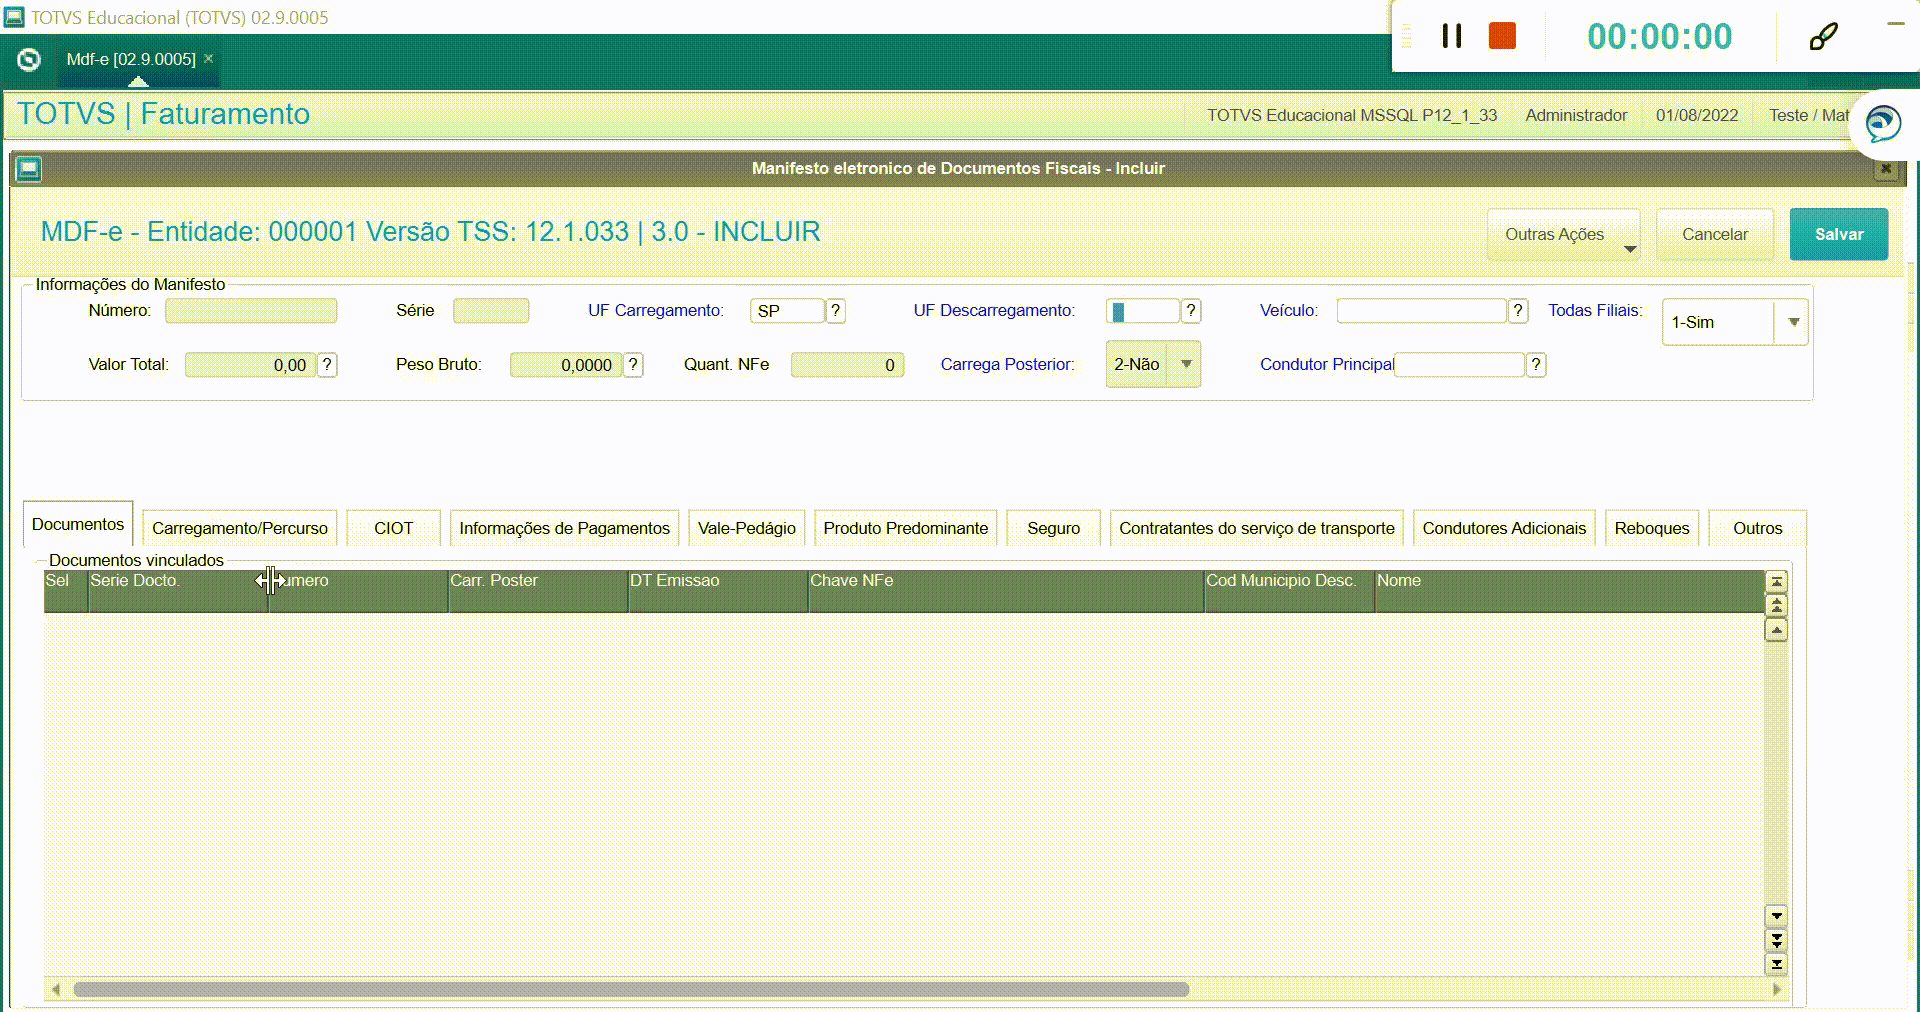This screenshot has height=1012, width=1920.
Task: Click the Nome column header
Action: click(1570, 591)
